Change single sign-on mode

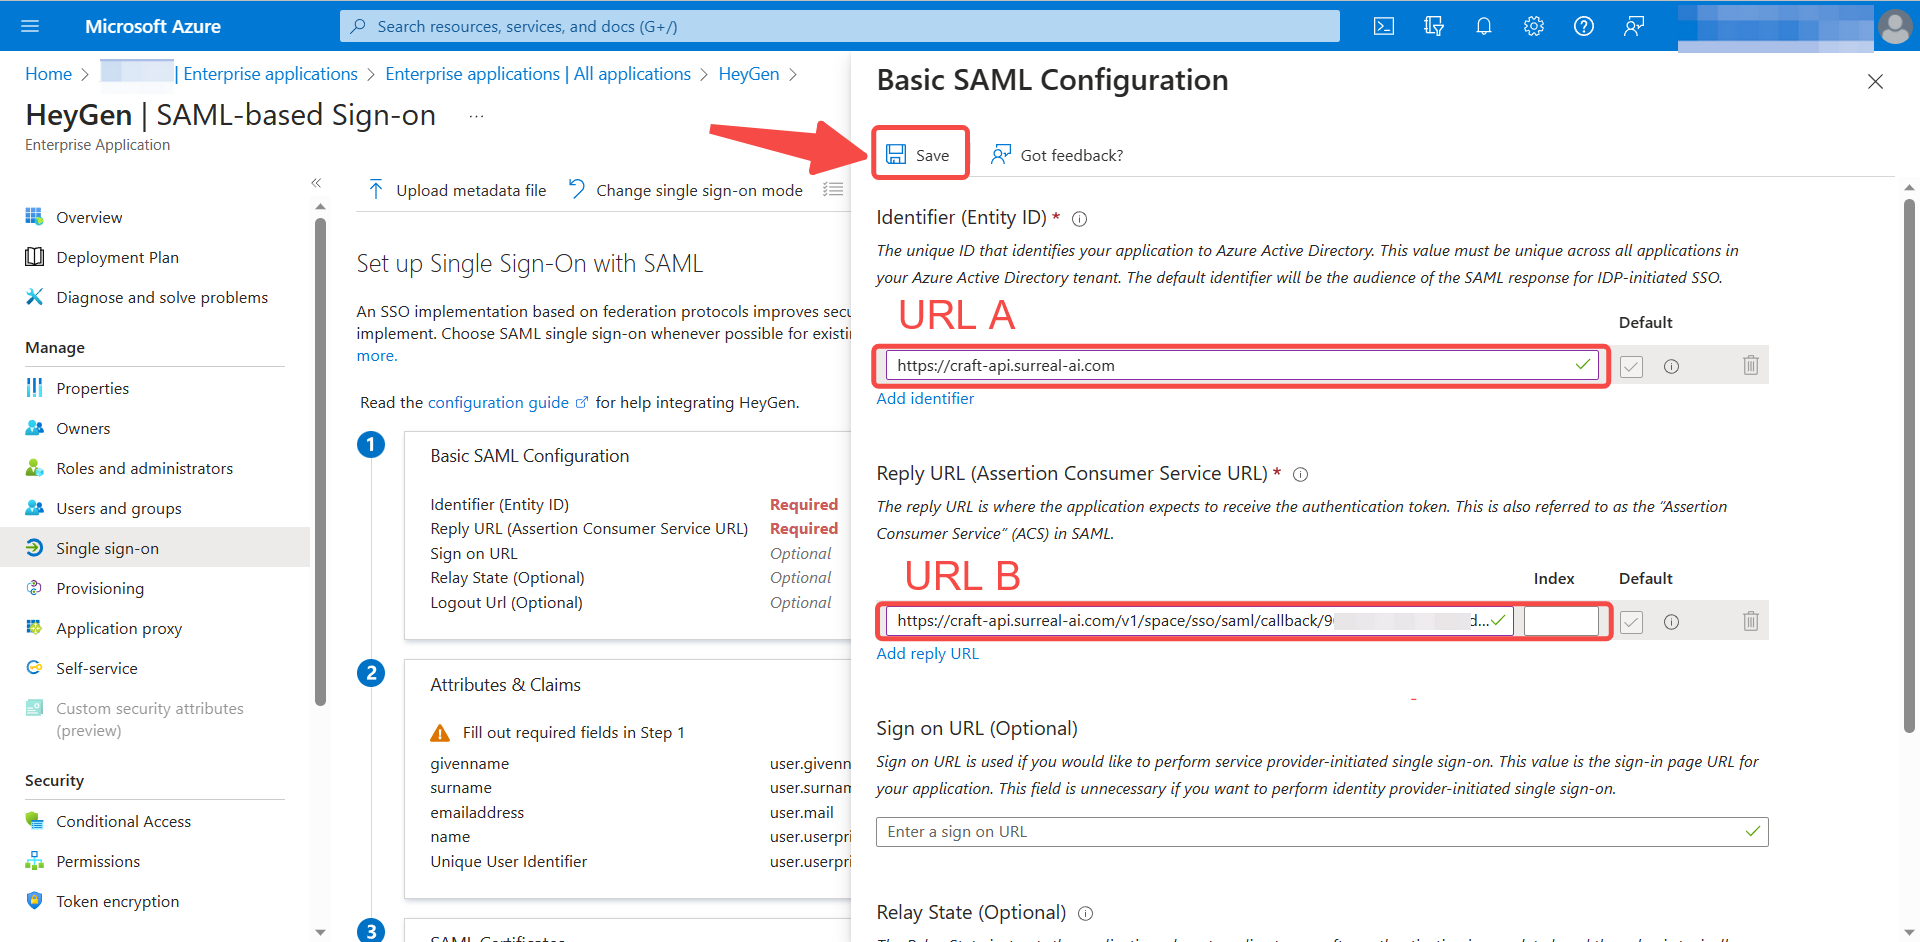point(686,190)
